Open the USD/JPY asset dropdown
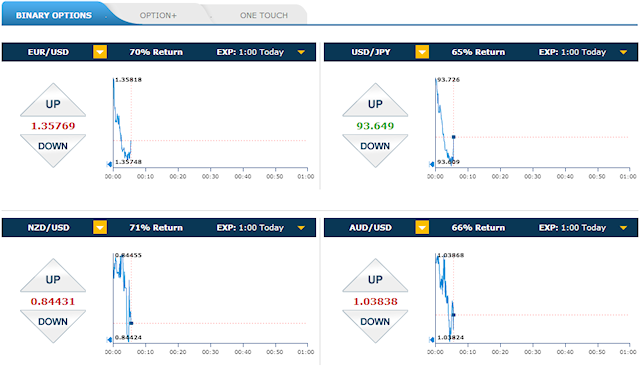The height and width of the screenshot is (368, 640). 422,52
